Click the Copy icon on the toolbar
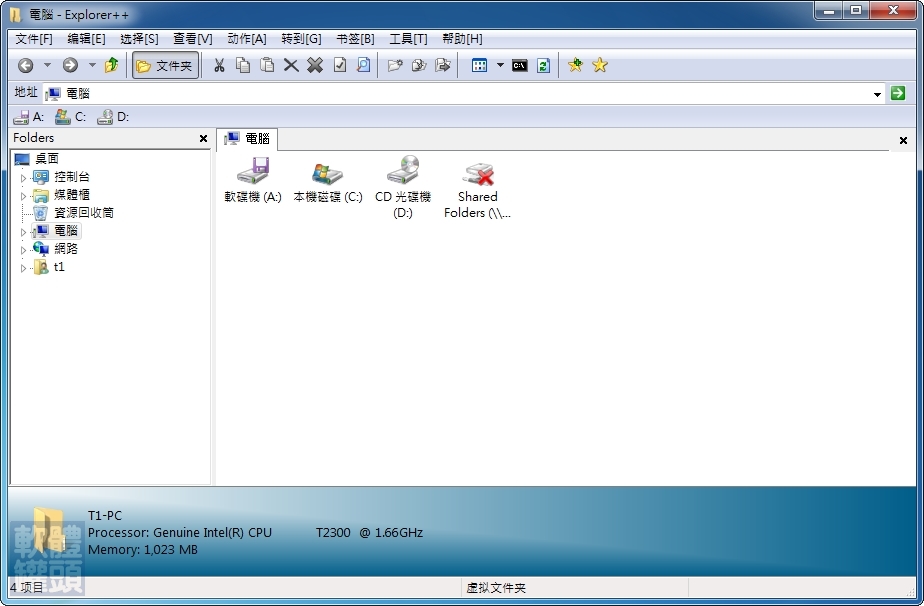The height and width of the screenshot is (606, 924). click(241, 65)
